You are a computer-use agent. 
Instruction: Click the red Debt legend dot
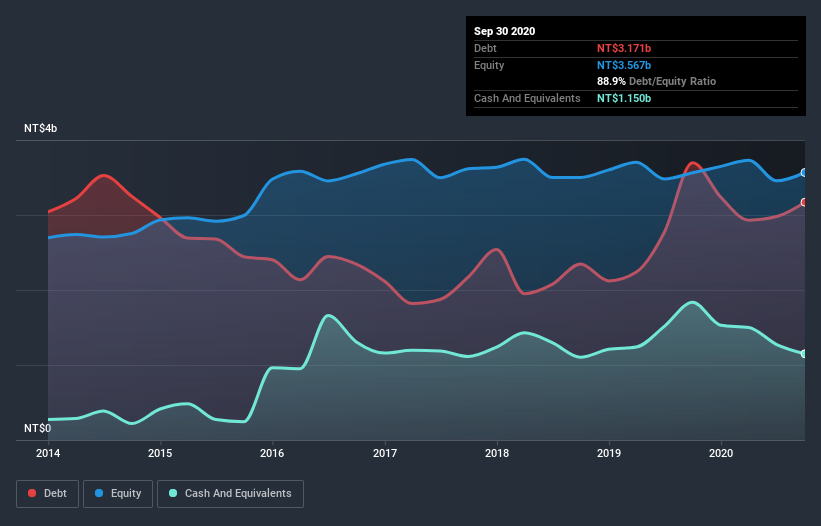[32, 493]
